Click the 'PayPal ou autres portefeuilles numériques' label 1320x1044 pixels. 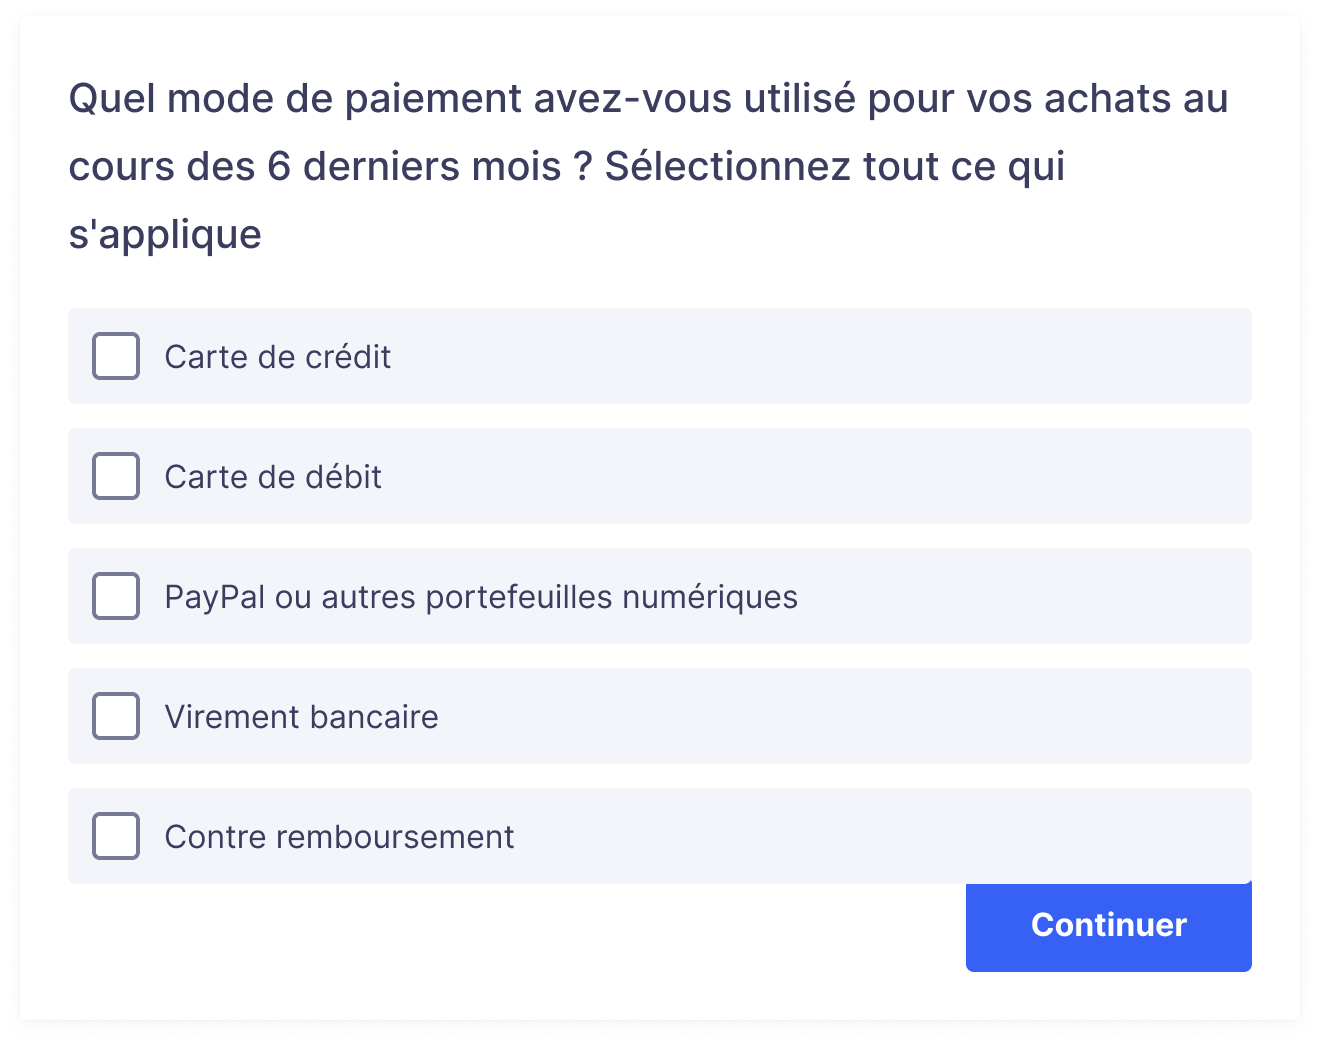481,597
